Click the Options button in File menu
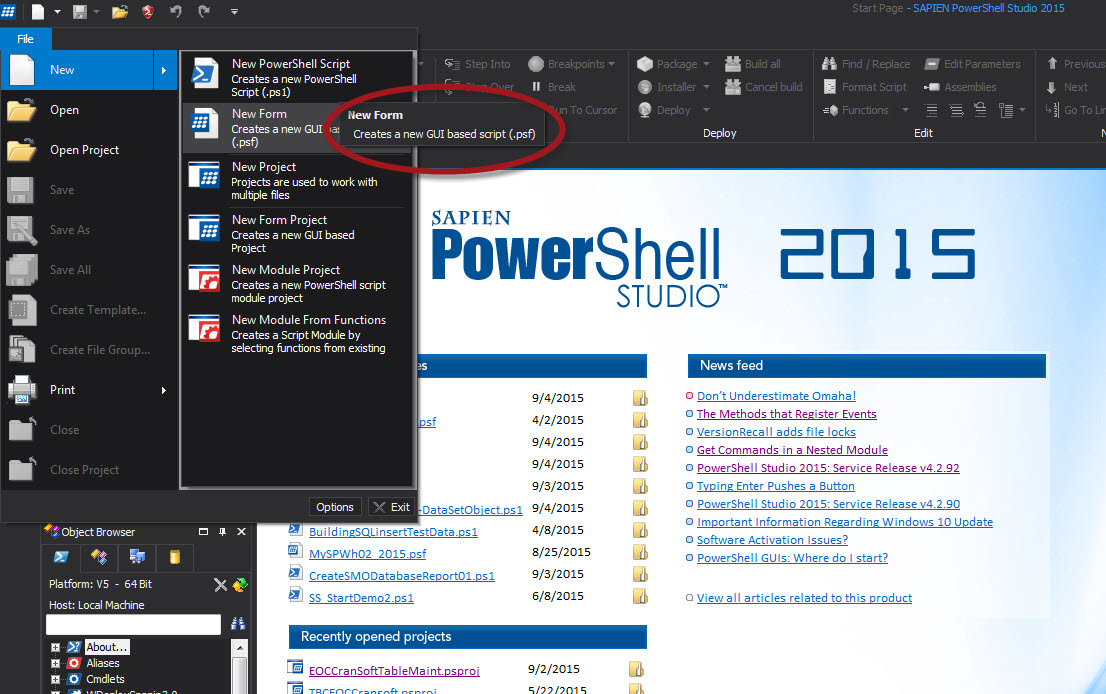Screen dimensions: 1106x694 coord(335,507)
